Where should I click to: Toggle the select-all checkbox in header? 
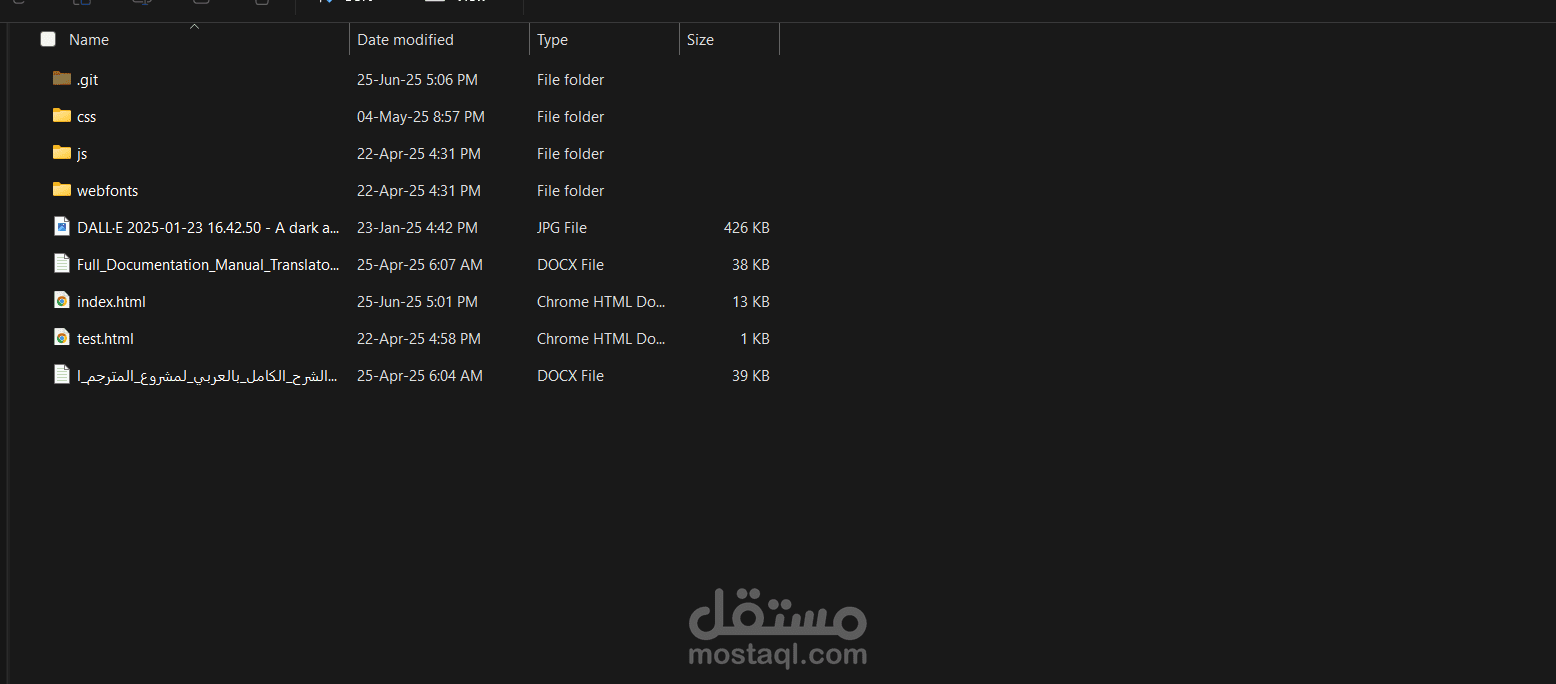pos(48,39)
